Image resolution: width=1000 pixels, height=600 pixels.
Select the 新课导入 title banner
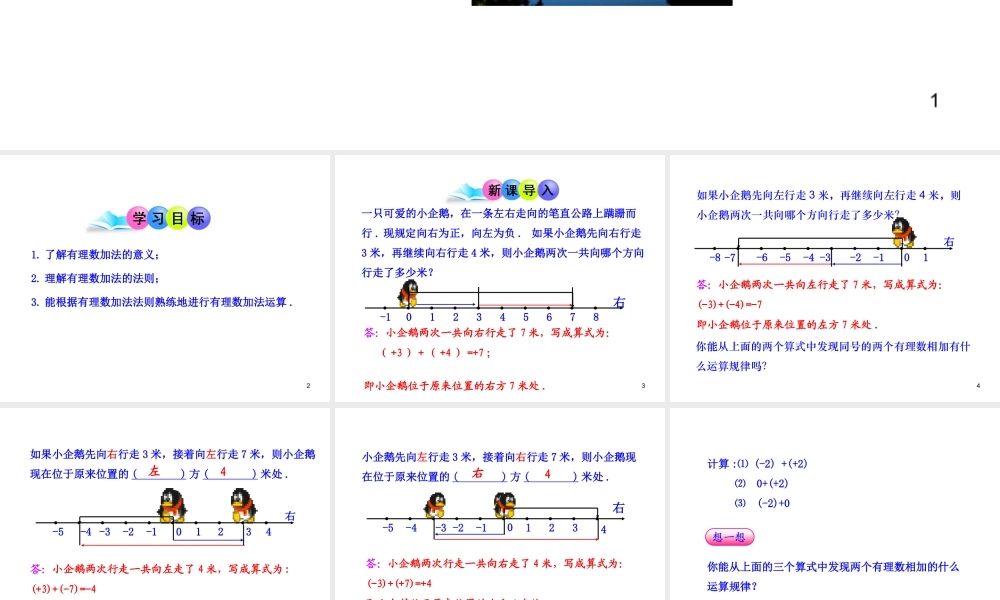click(520, 190)
